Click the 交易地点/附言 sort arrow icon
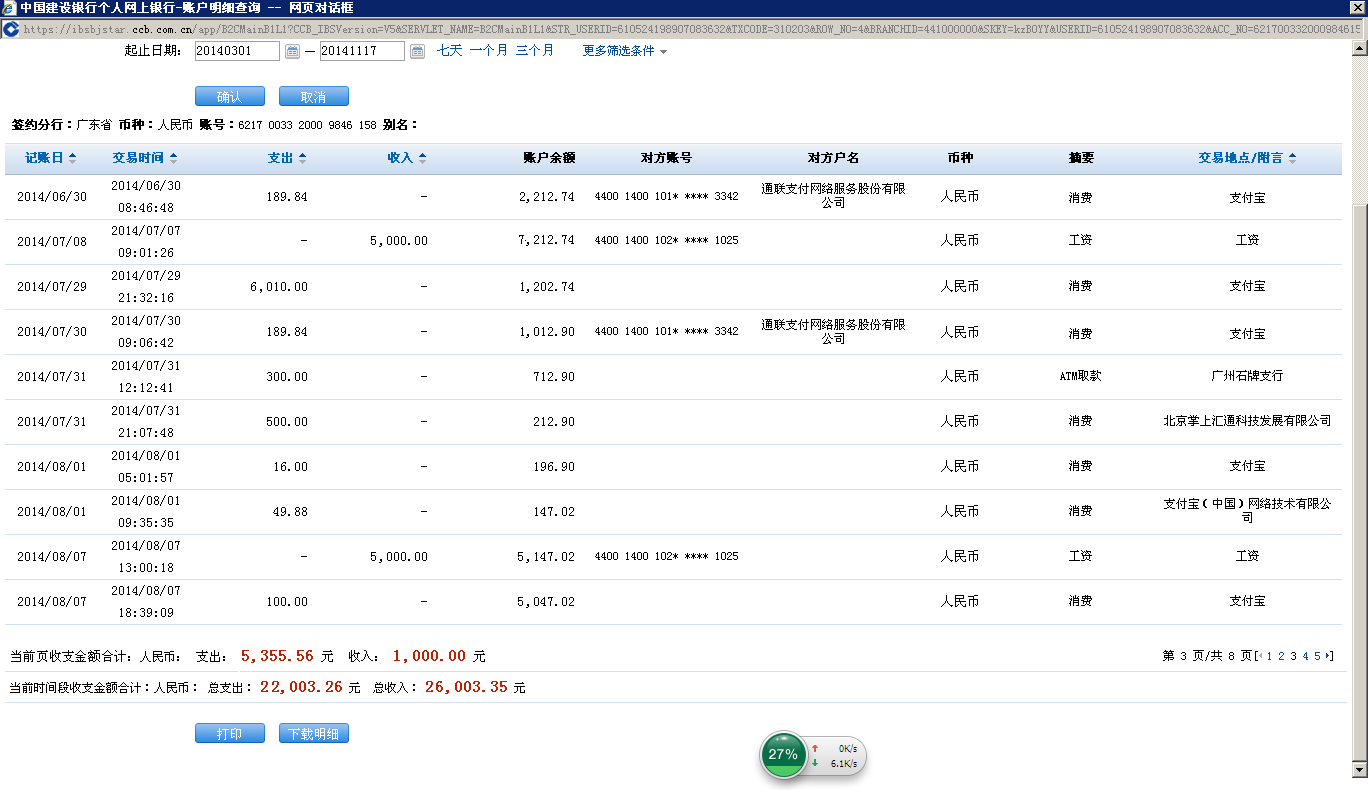Viewport: 1368px width, 804px height. click(1292, 158)
